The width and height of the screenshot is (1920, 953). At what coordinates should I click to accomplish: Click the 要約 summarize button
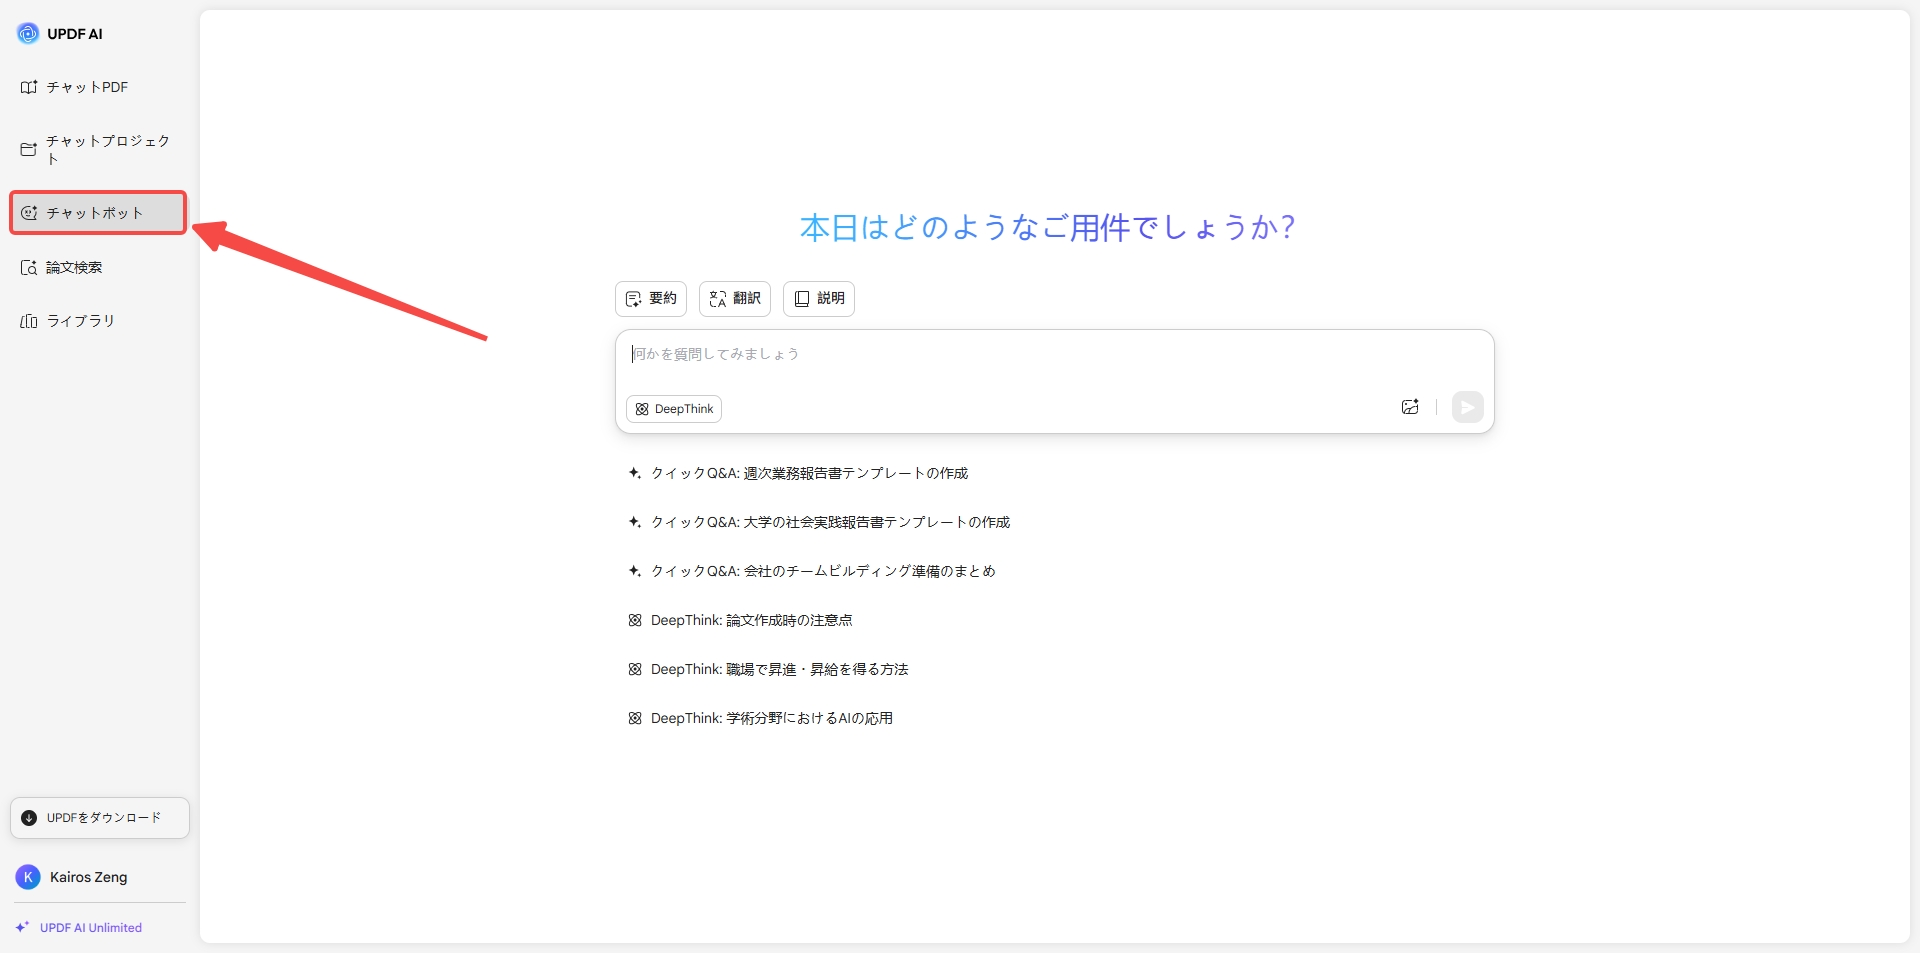tap(651, 298)
